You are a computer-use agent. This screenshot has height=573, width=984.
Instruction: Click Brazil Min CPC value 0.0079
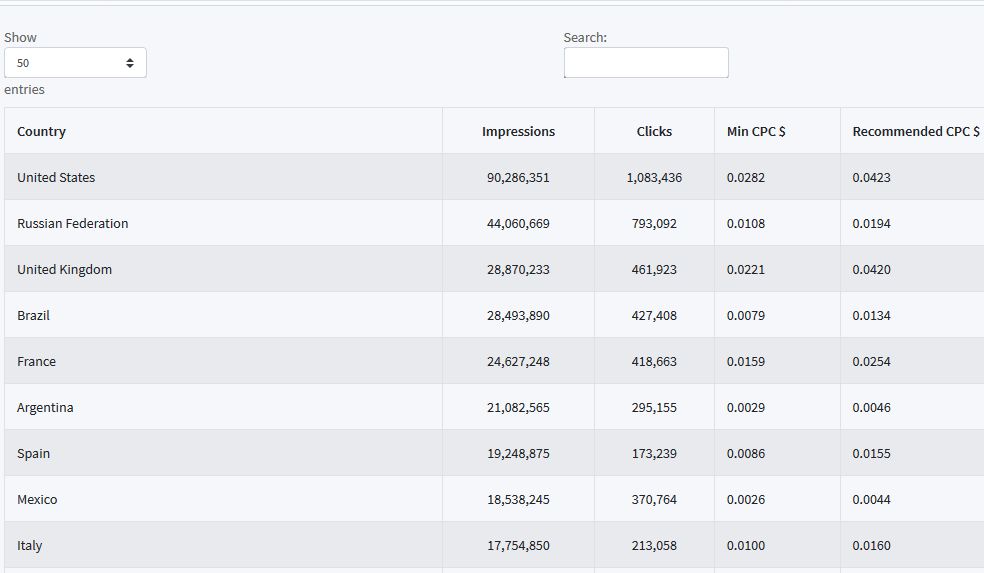point(746,316)
